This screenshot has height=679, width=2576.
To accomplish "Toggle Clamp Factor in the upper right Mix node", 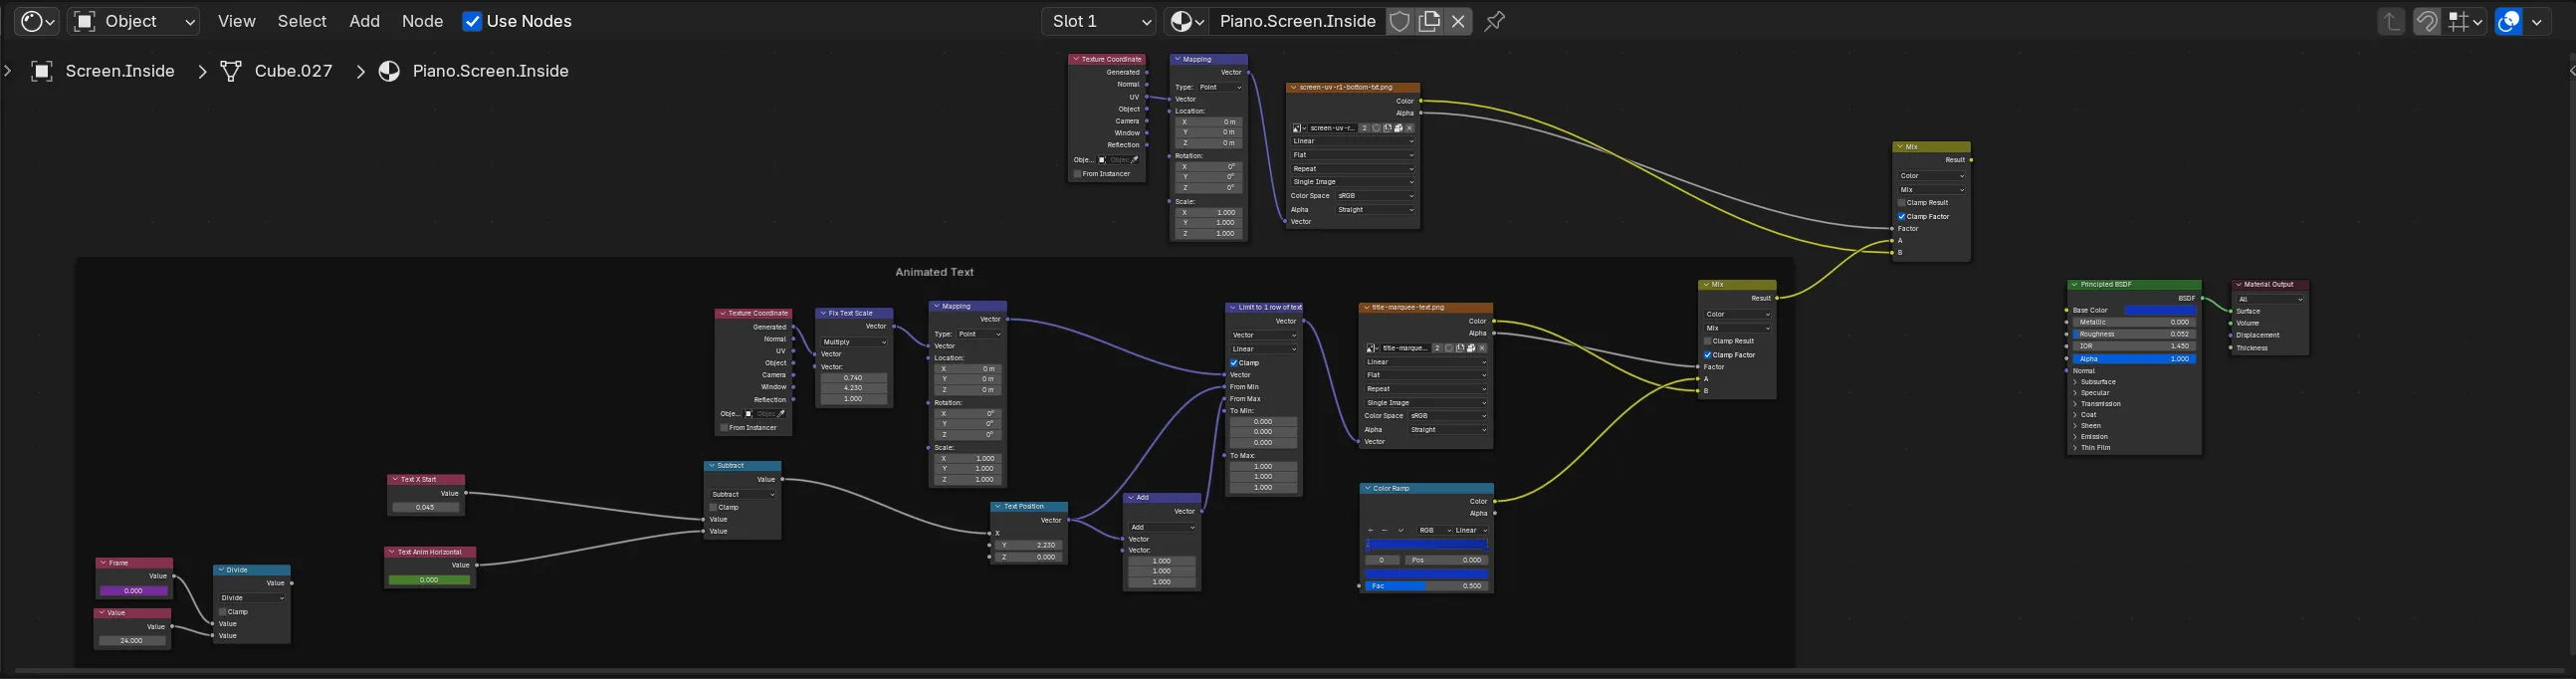I will tap(1902, 216).
